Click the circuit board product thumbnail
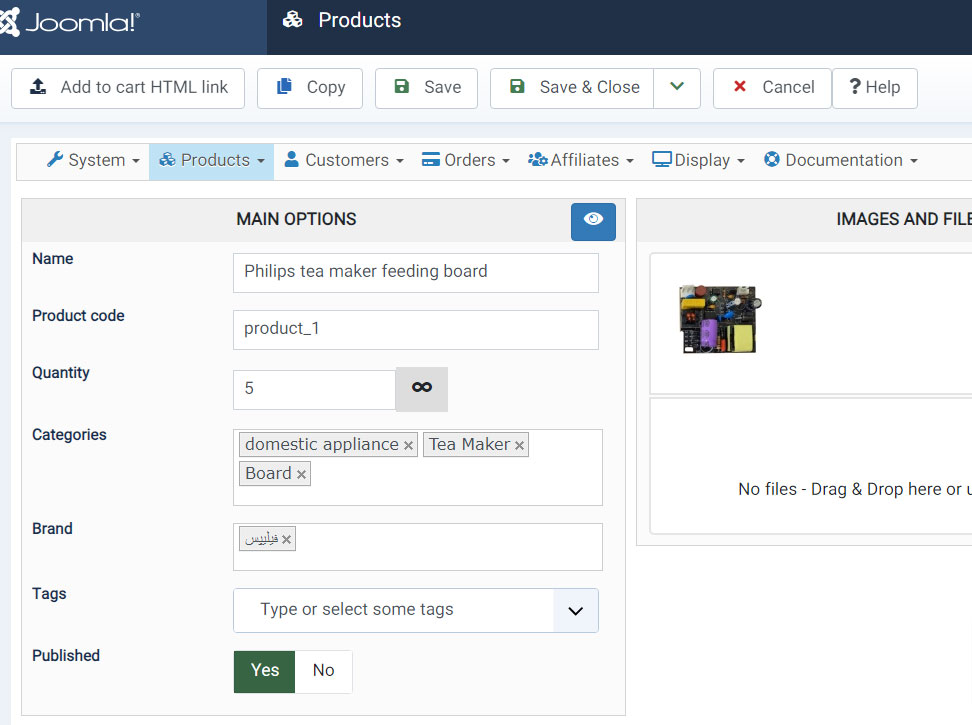Image resolution: width=972 pixels, height=725 pixels. [x=720, y=319]
